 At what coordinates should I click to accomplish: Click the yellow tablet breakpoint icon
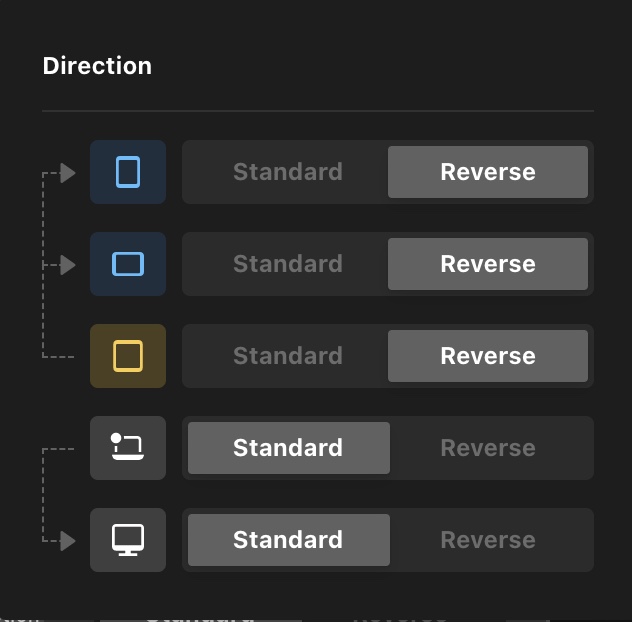click(x=128, y=356)
